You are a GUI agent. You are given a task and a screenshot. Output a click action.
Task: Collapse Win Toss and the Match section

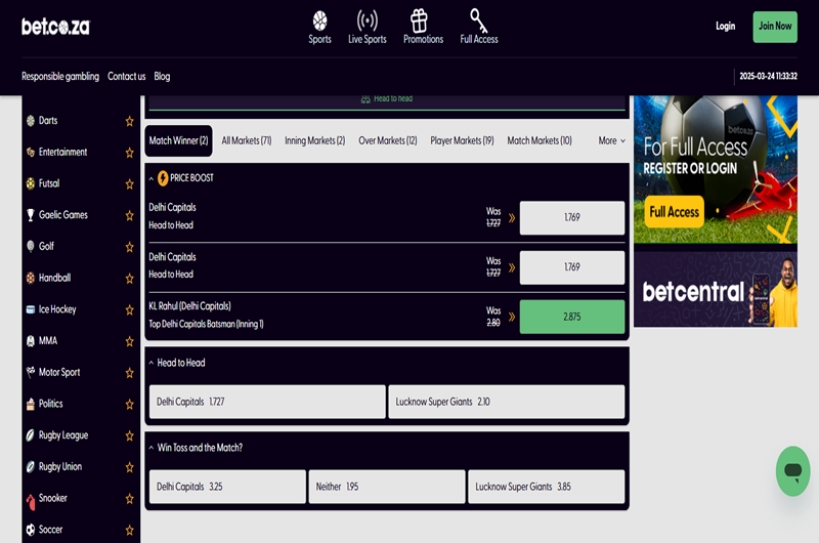point(151,447)
